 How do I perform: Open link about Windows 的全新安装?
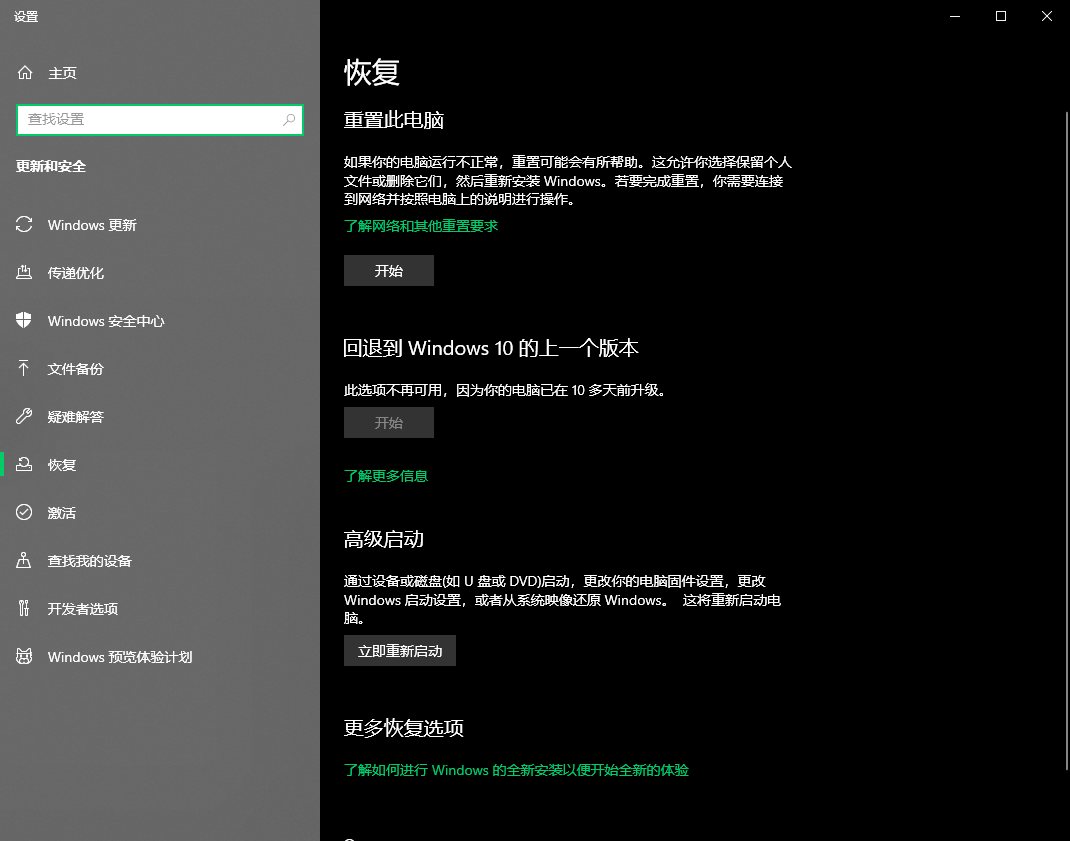[x=517, y=770]
